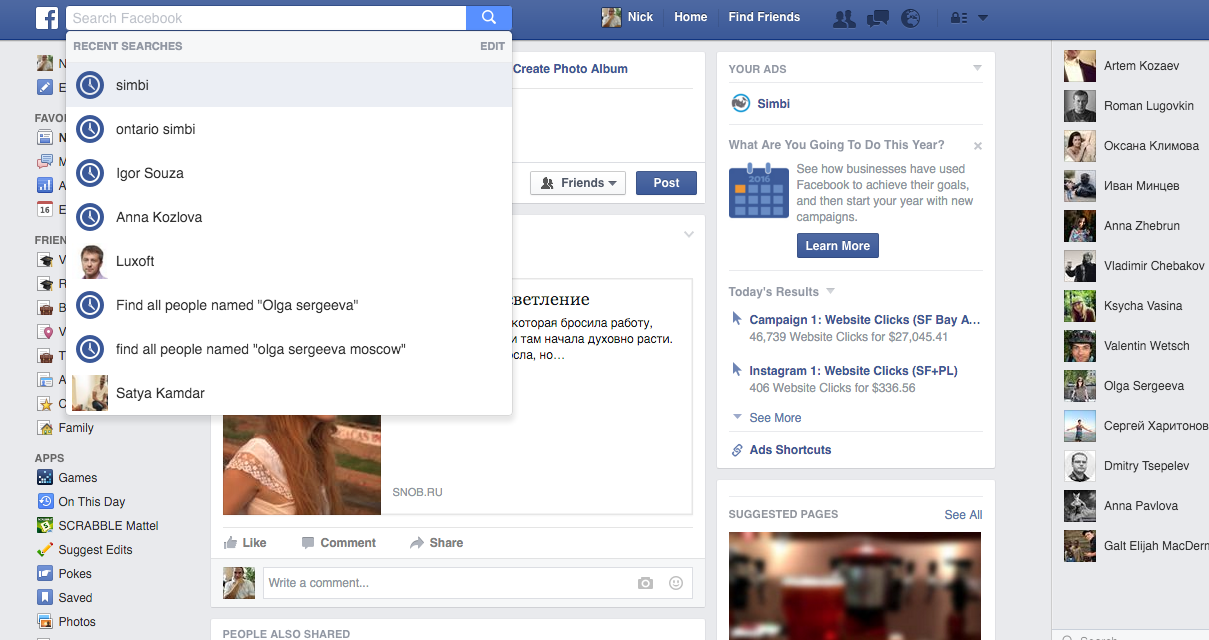Screen dimensions: 1209x640
Task: Click Luxoft profile picture in recent searches
Action: point(92,261)
